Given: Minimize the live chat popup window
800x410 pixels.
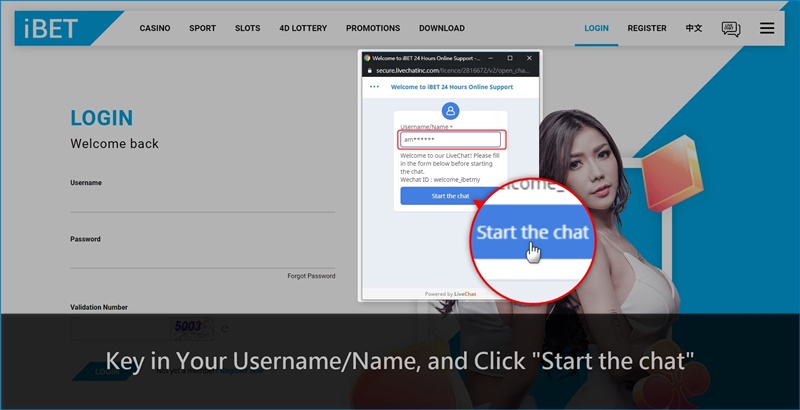Looking at the screenshot, I should [490, 58].
